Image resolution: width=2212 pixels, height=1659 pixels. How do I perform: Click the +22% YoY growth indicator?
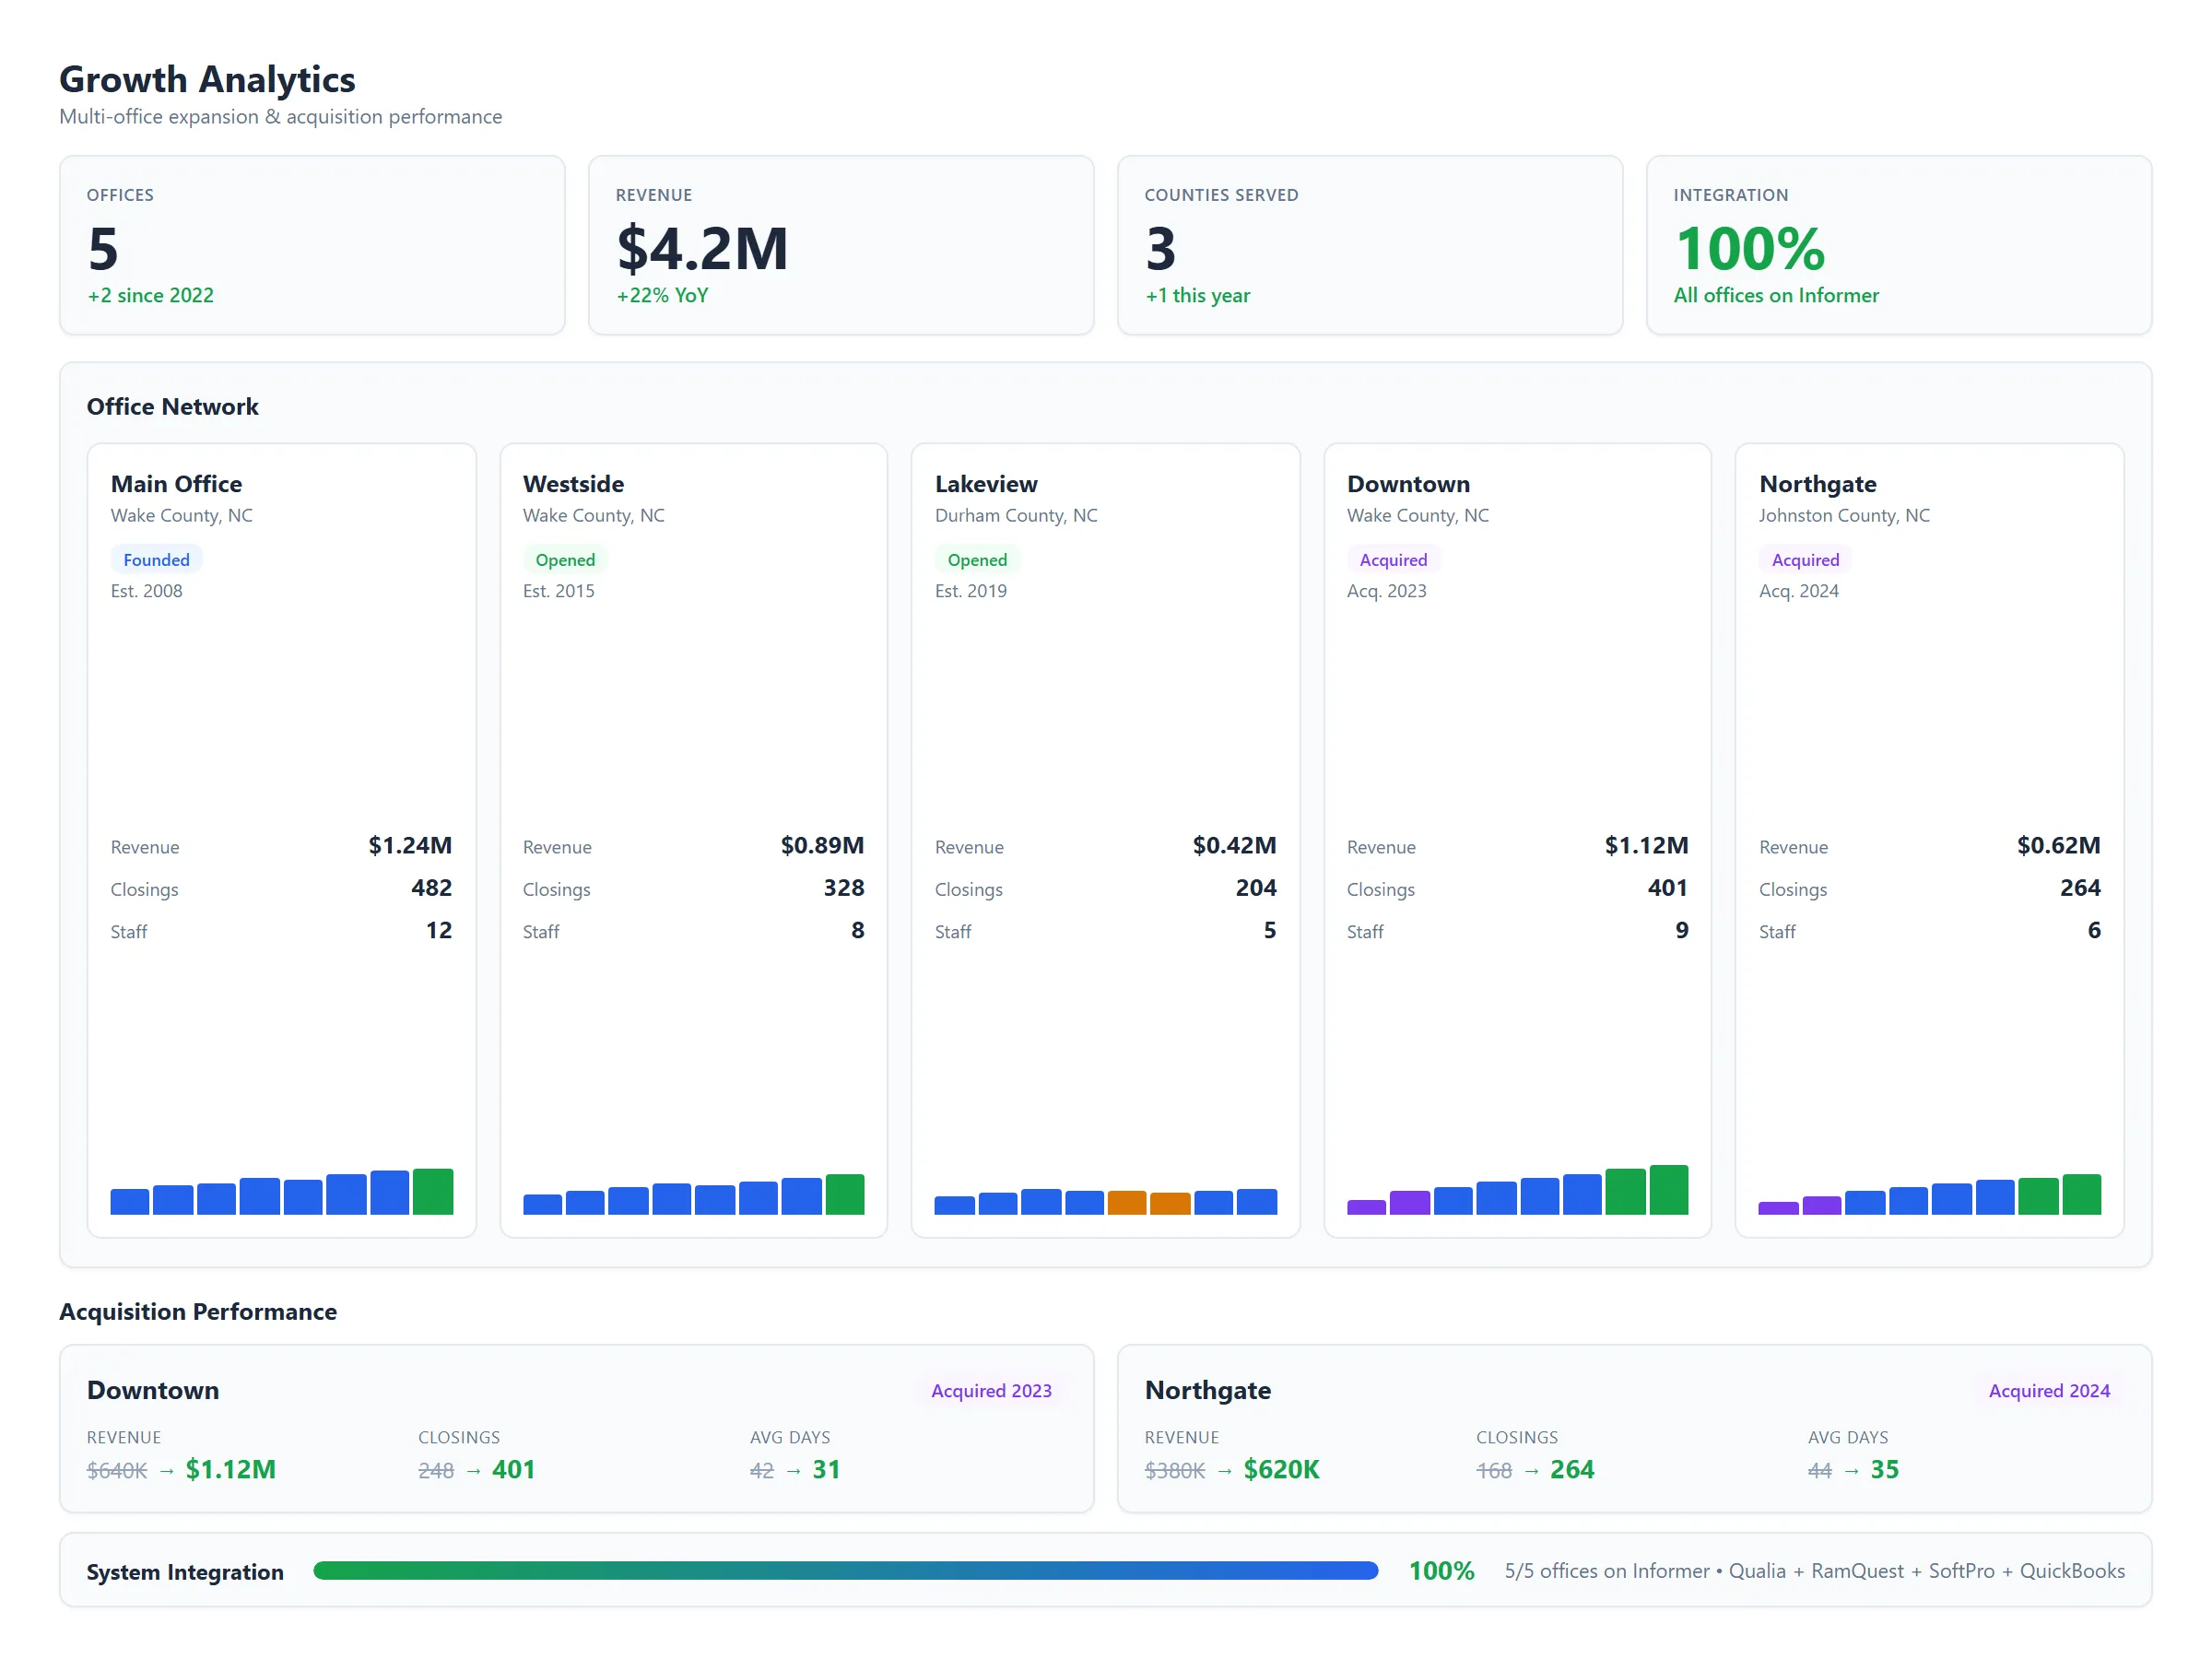(663, 295)
